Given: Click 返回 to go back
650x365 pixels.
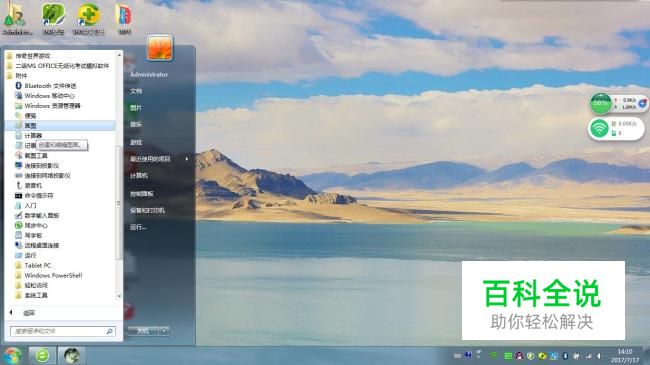Looking at the screenshot, I should [x=29, y=313].
